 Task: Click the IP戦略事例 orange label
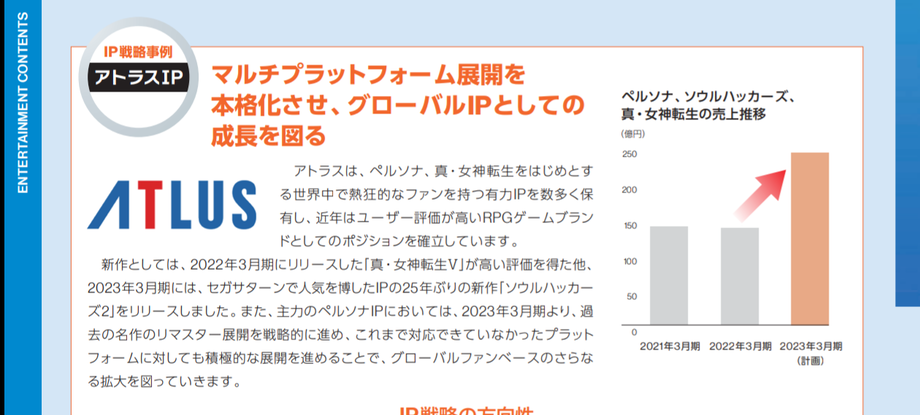[138, 51]
